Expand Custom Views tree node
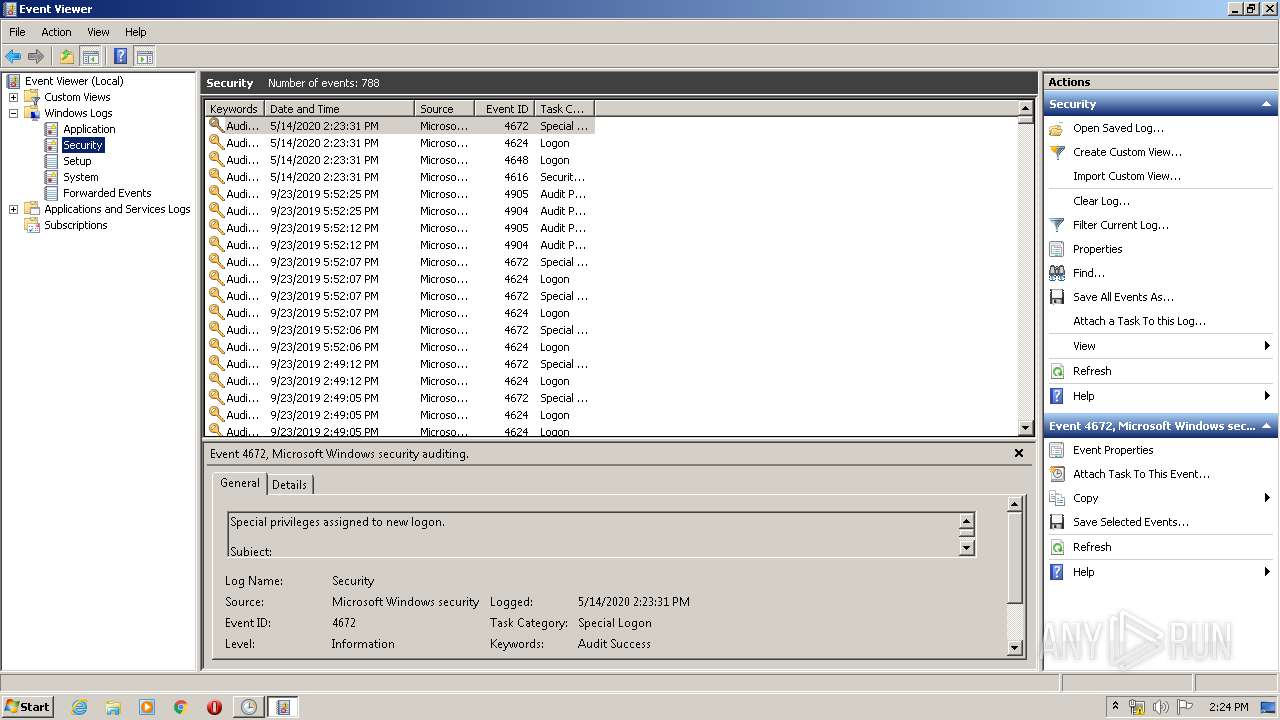The image size is (1280, 720). 13,97
